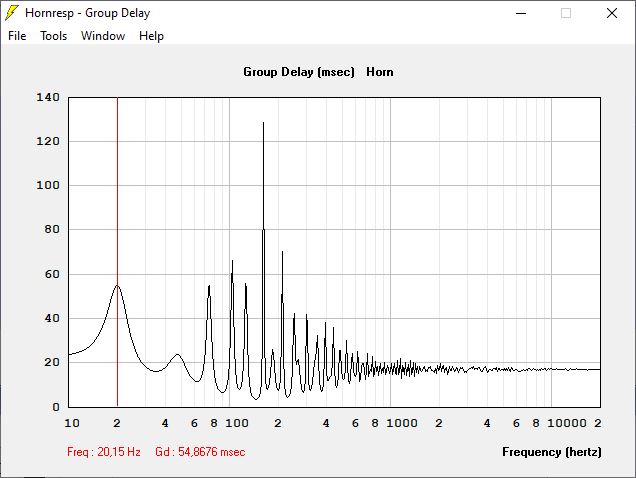Click the Hornresp lightning bolt title icon
The width and height of the screenshot is (636, 478).
[12, 13]
